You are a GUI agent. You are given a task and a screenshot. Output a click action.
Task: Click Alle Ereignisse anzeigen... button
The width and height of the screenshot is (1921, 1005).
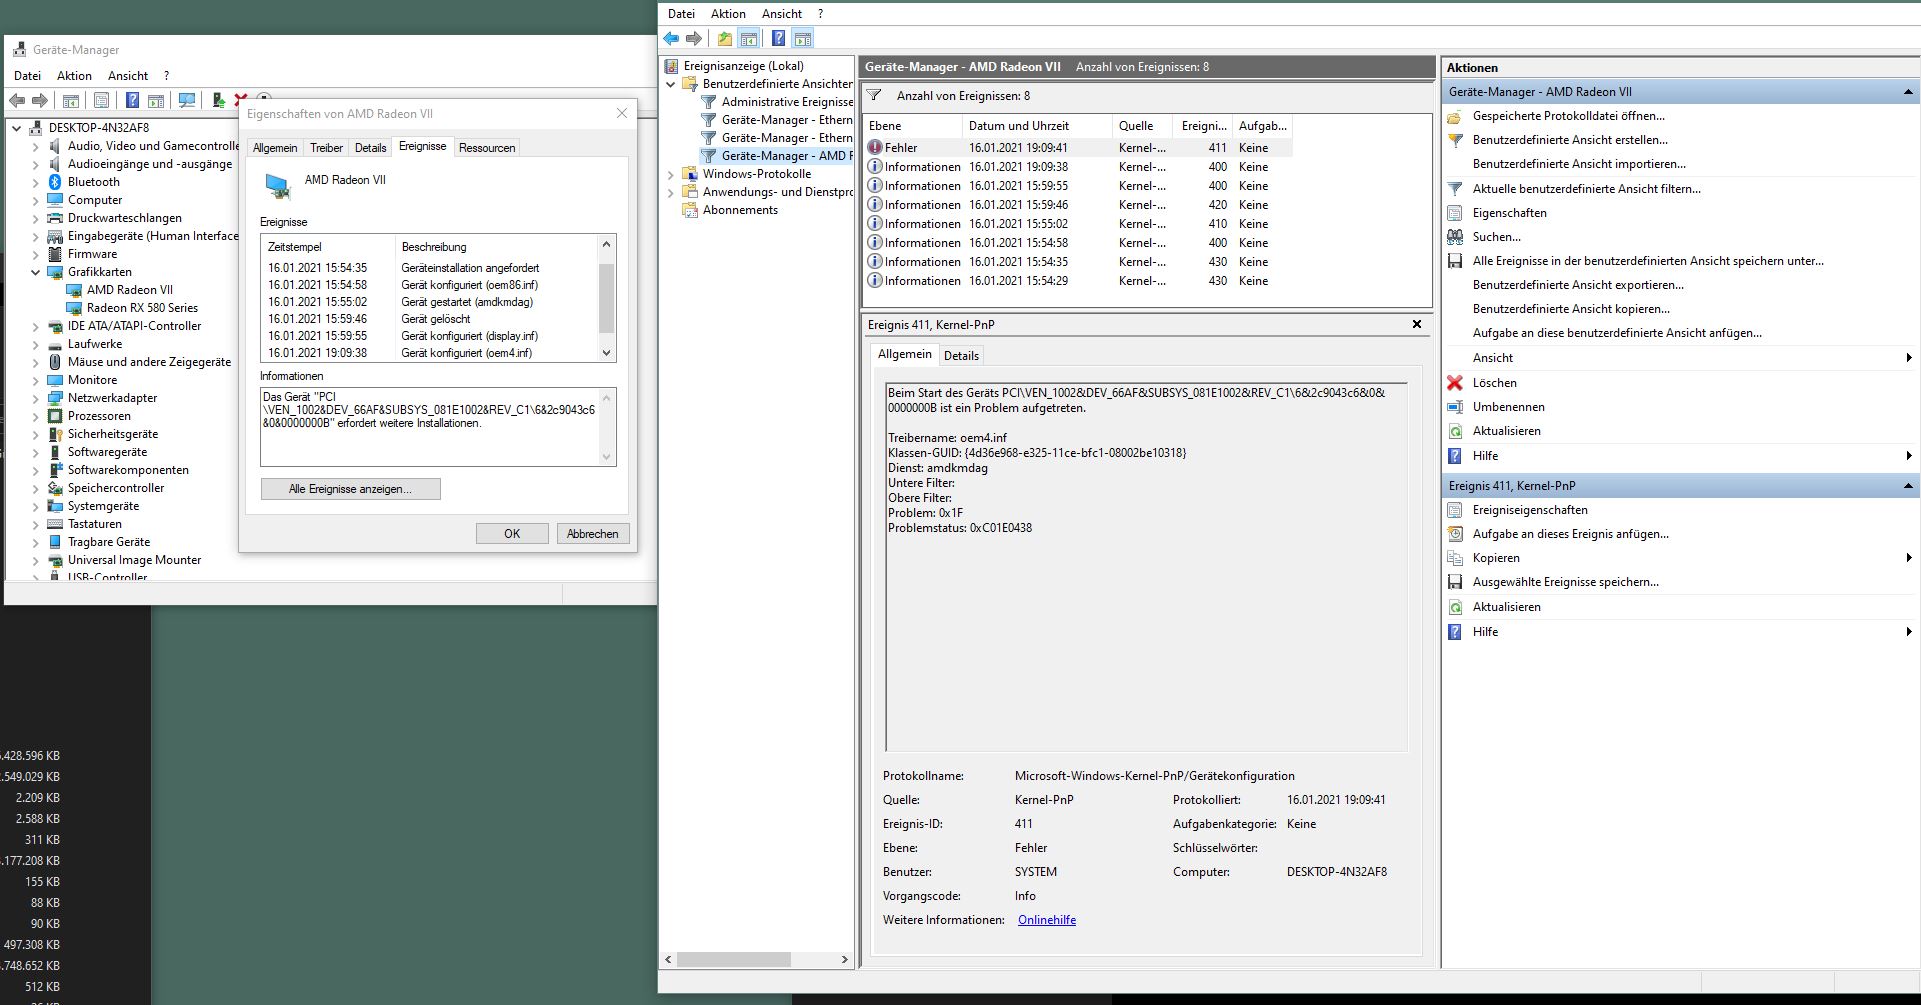[x=350, y=489]
